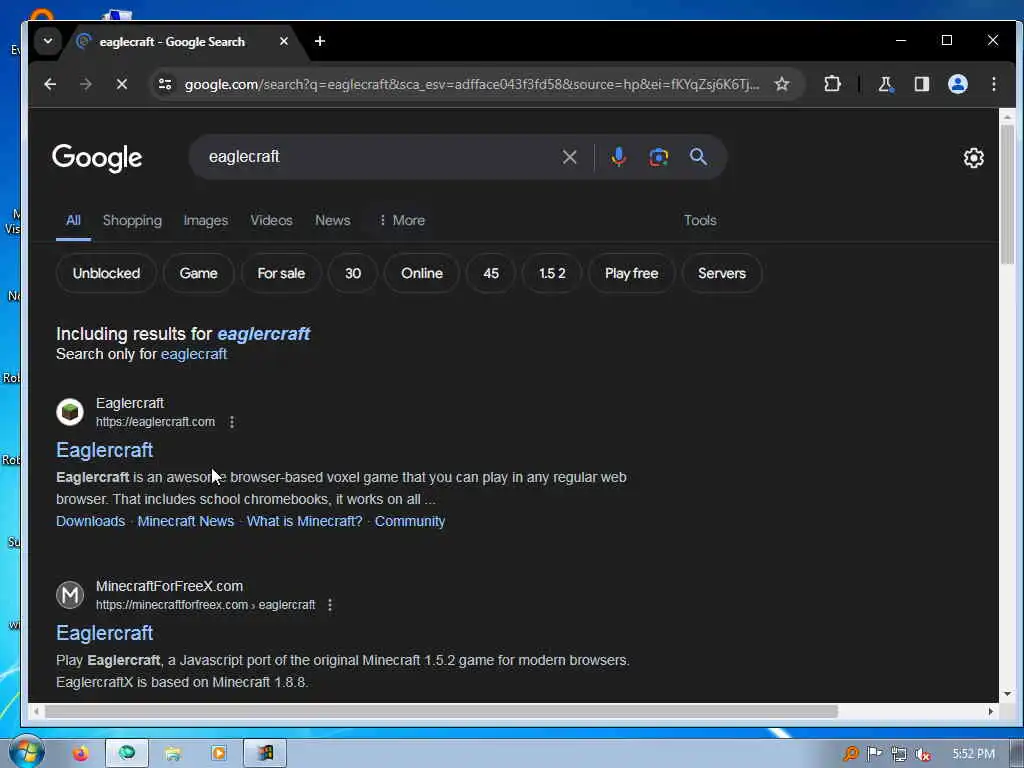The image size is (1024, 768).
Task: Open the Minecraft News sitelink
Action: pos(185,521)
